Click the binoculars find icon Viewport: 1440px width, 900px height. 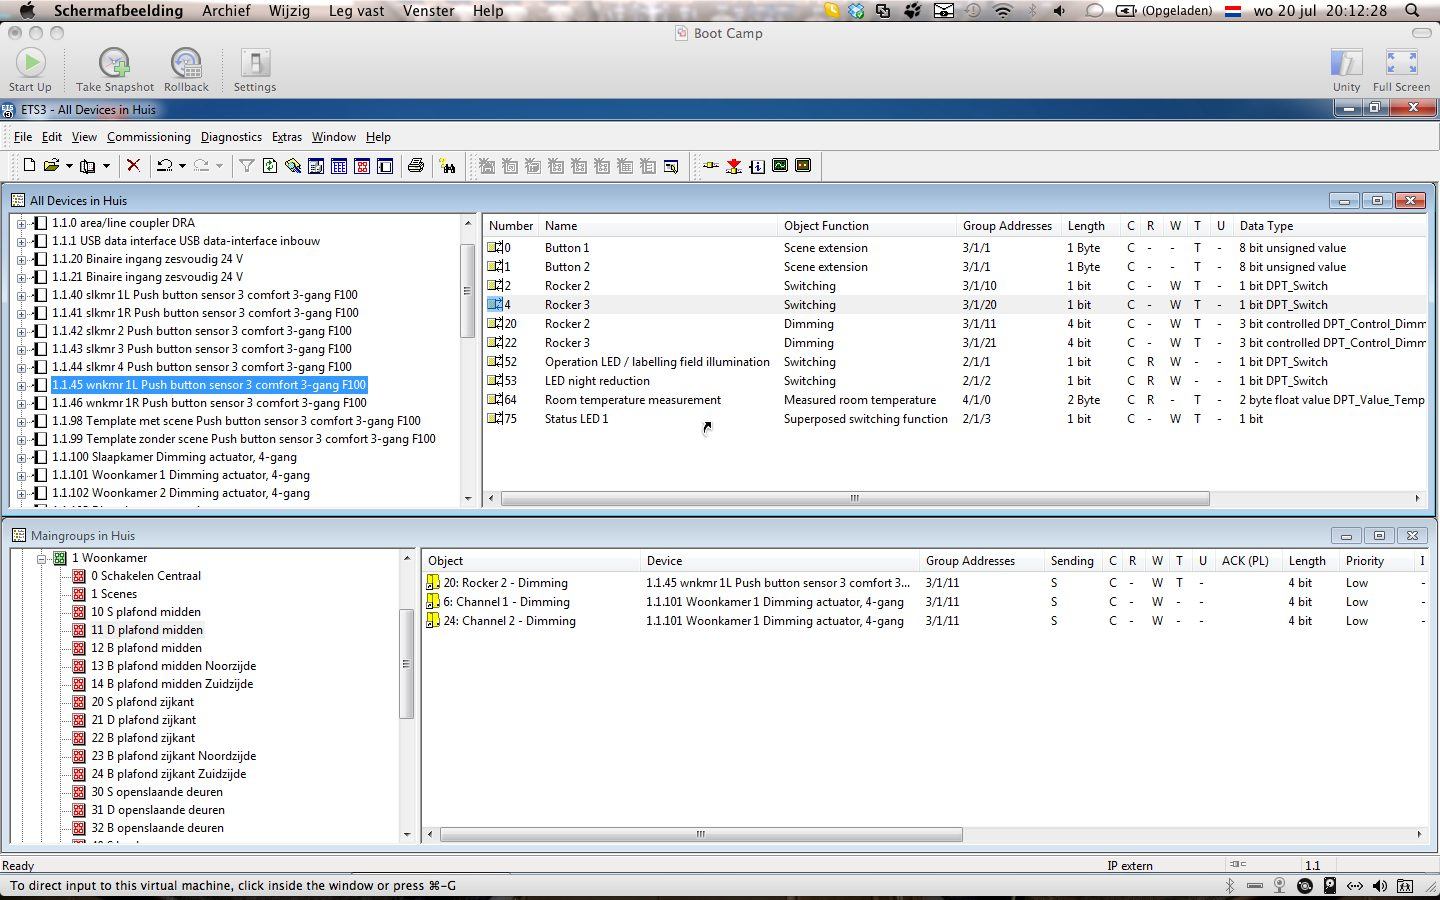pos(447,166)
